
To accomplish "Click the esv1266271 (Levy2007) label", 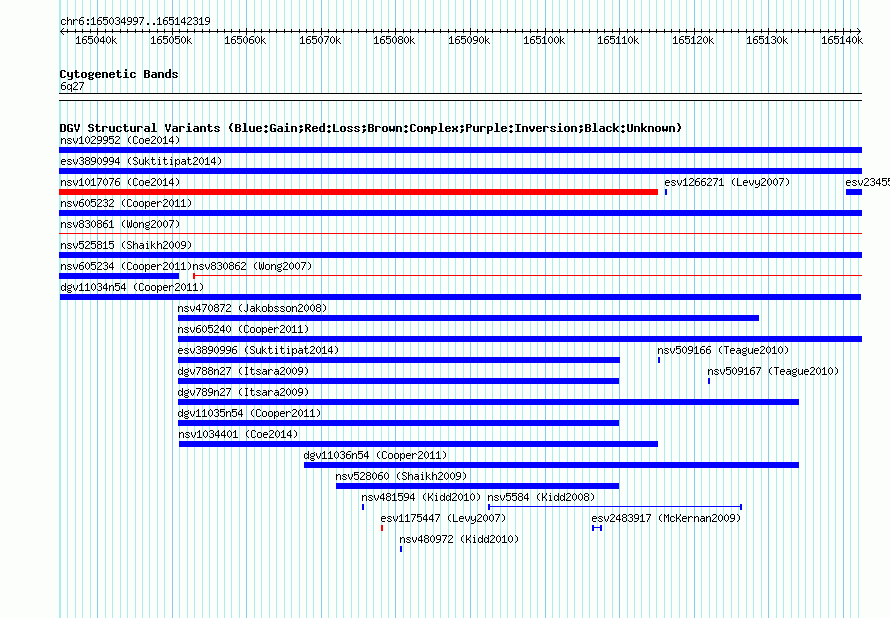I will pyautogui.click(x=727, y=182).
